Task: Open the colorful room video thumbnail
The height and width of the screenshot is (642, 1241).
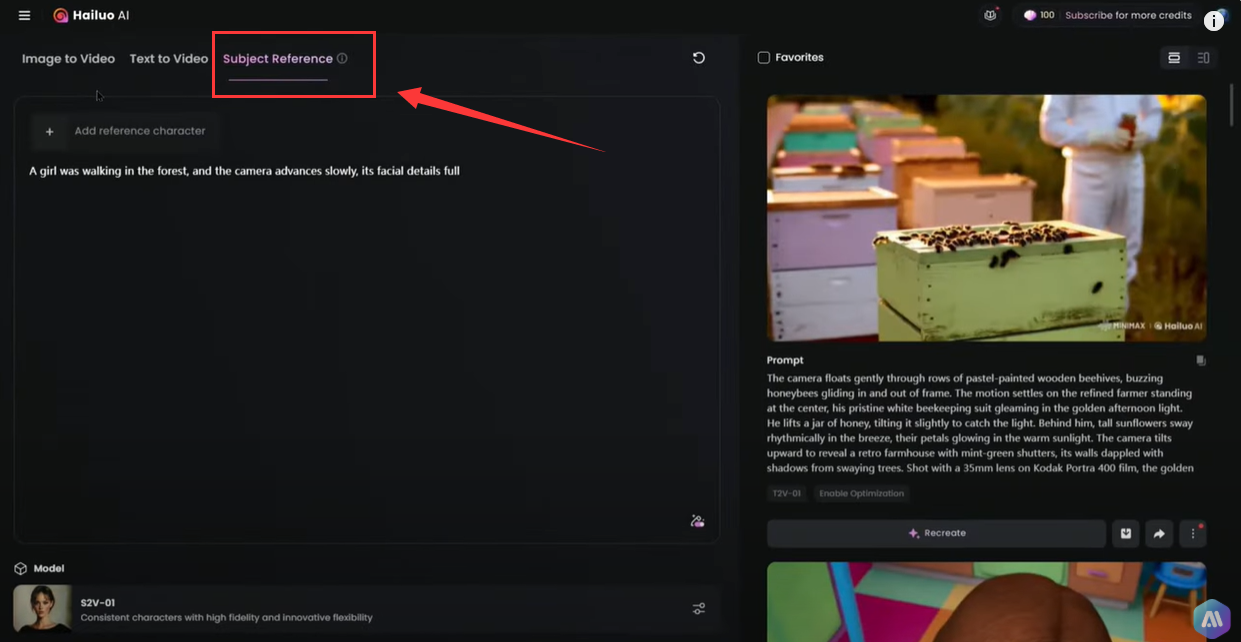Action: [x=986, y=601]
